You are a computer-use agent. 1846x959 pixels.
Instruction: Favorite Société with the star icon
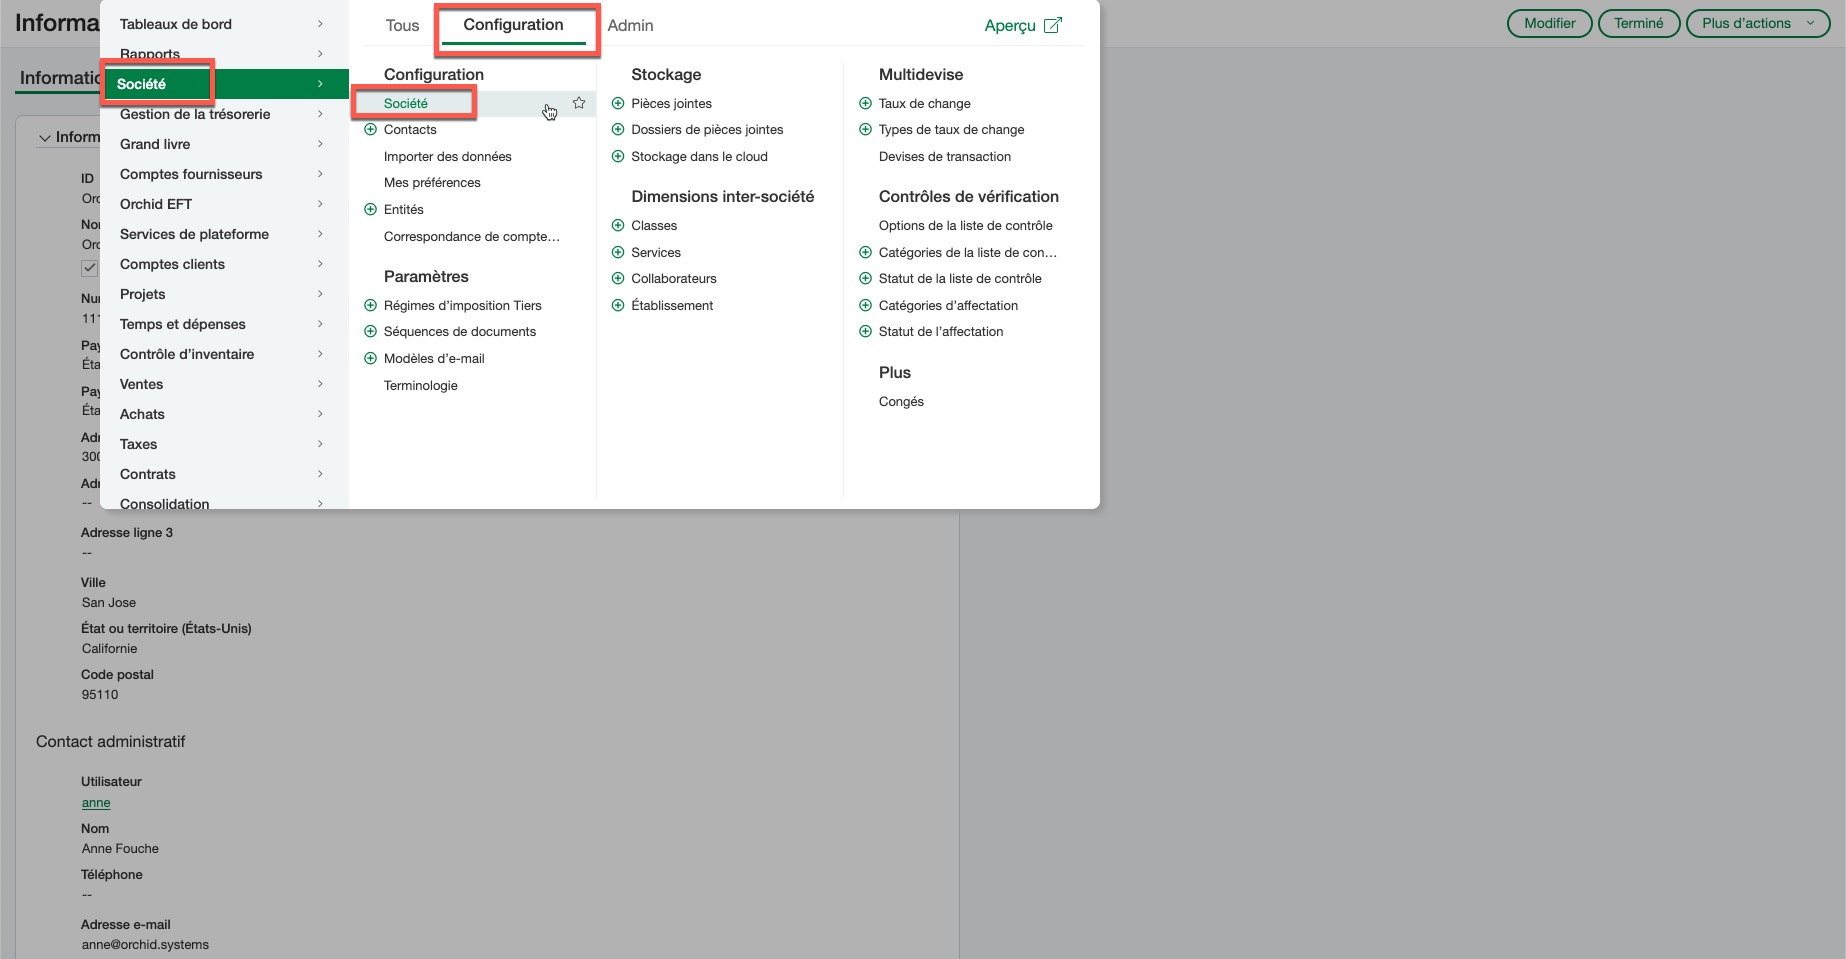pos(579,103)
